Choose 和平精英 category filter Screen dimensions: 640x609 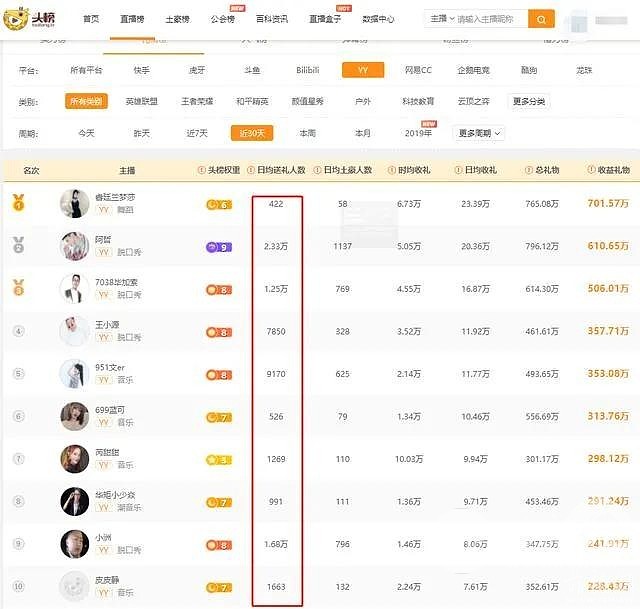(x=252, y=101)
